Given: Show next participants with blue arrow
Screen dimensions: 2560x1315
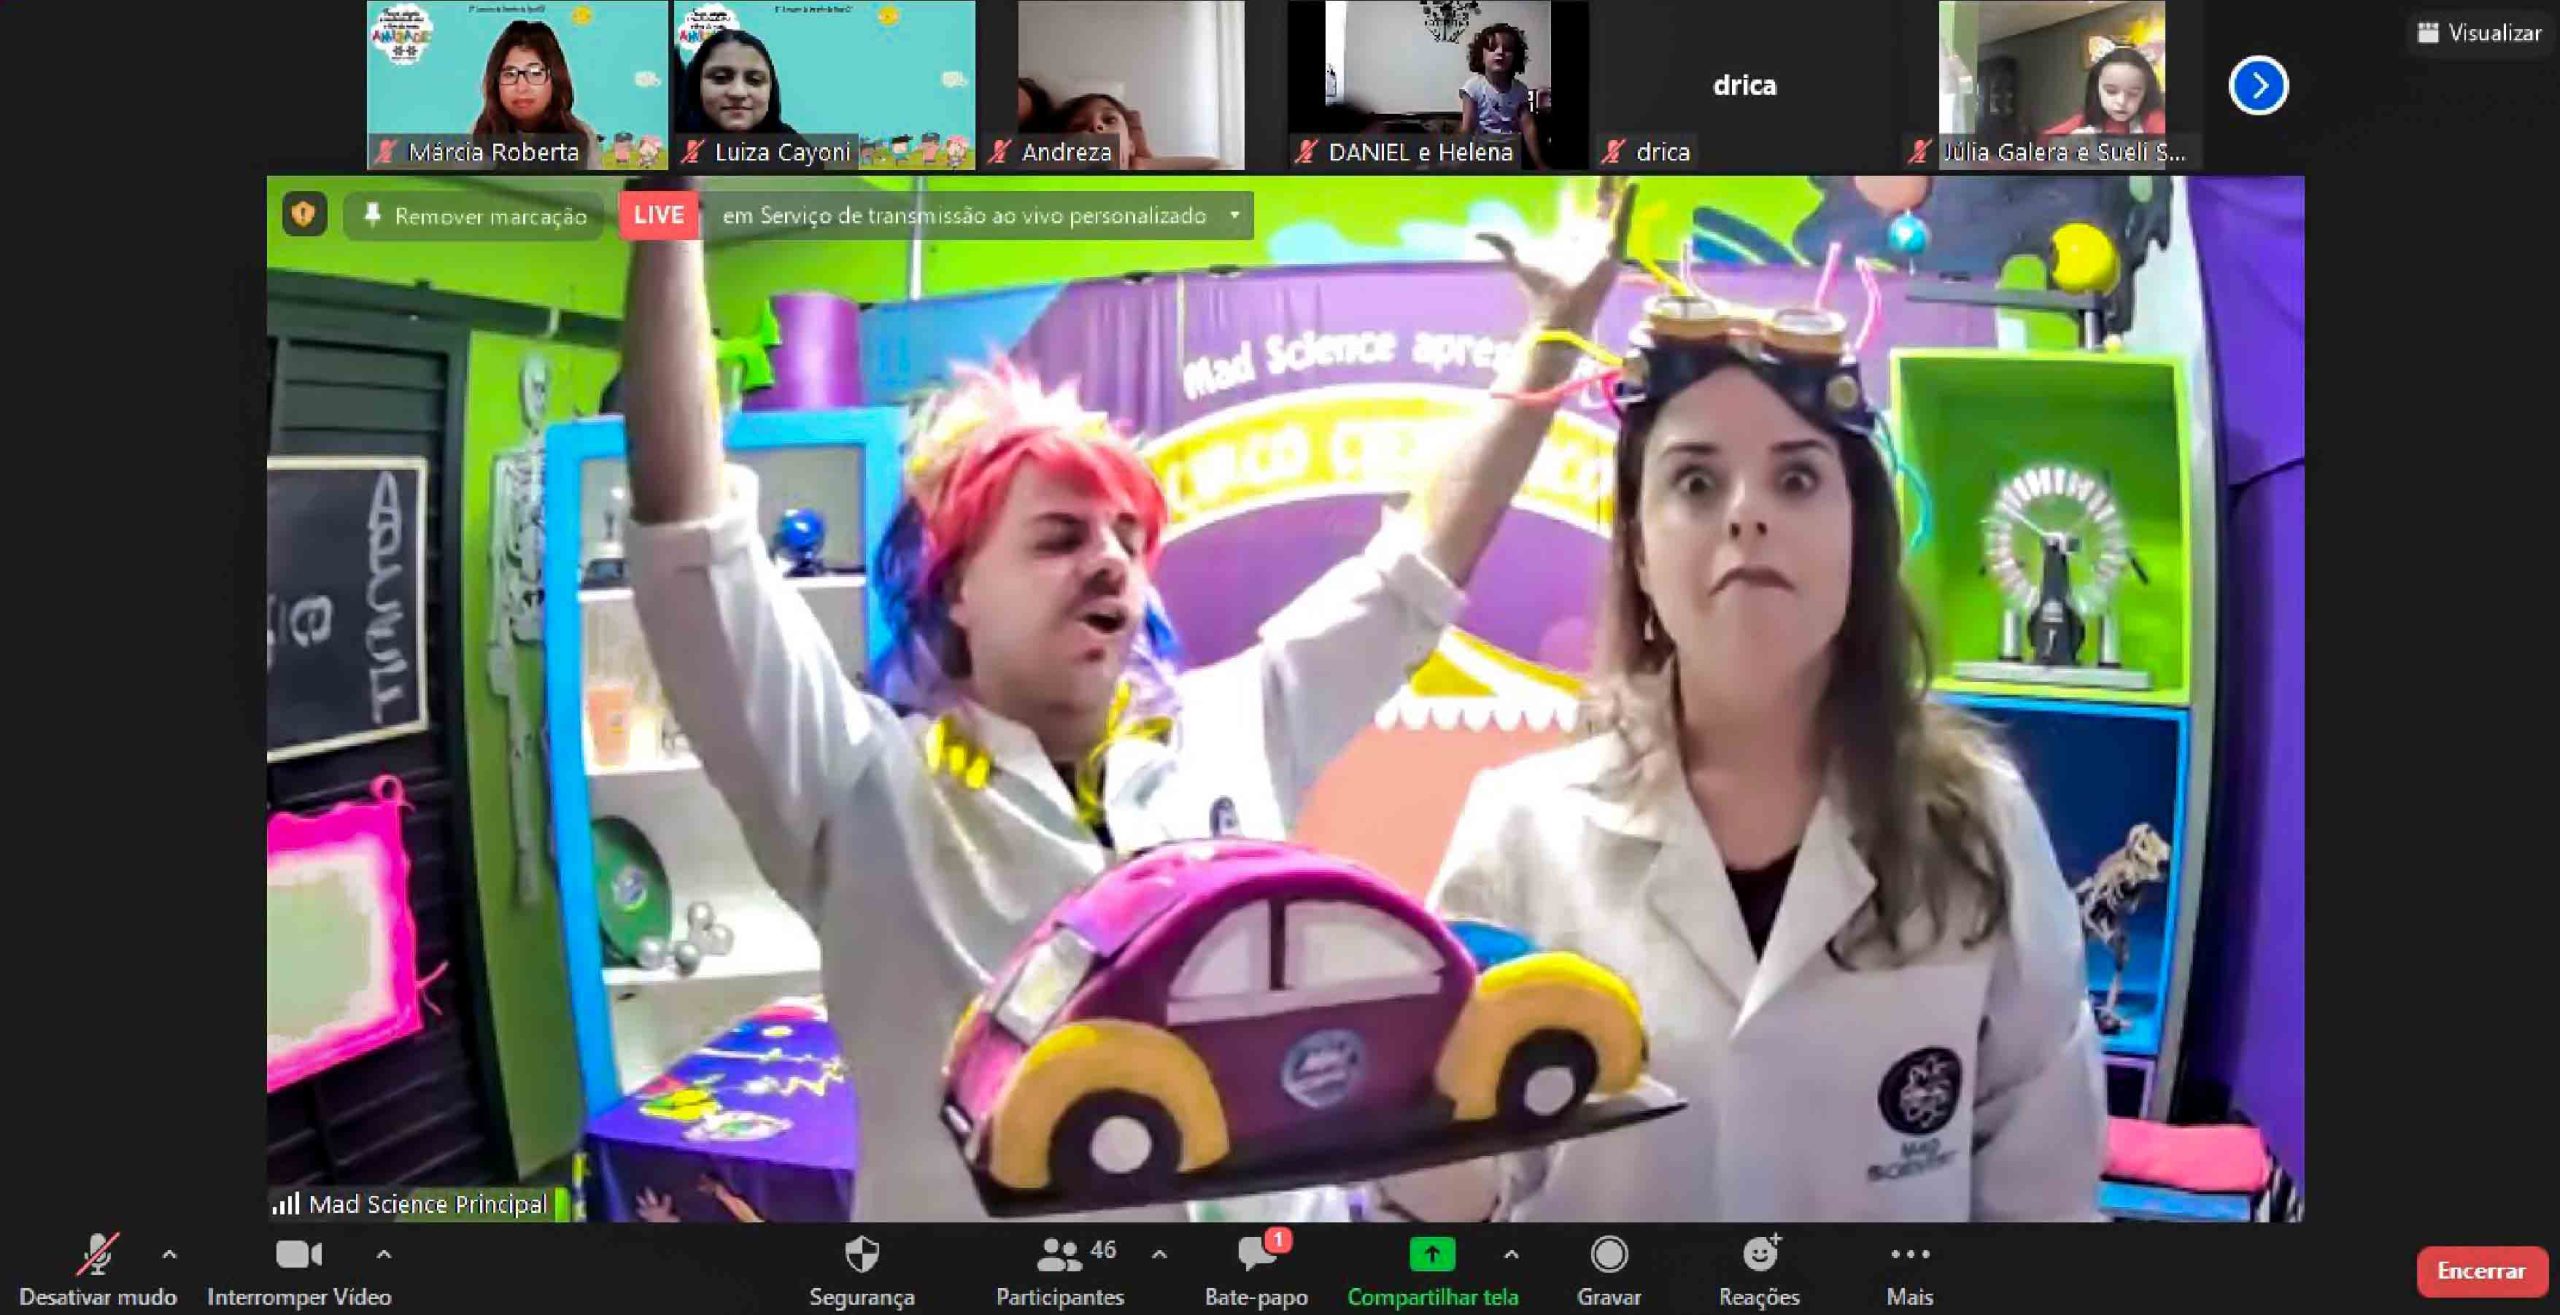Looking at the screenshot, I should pos(2257,86).
